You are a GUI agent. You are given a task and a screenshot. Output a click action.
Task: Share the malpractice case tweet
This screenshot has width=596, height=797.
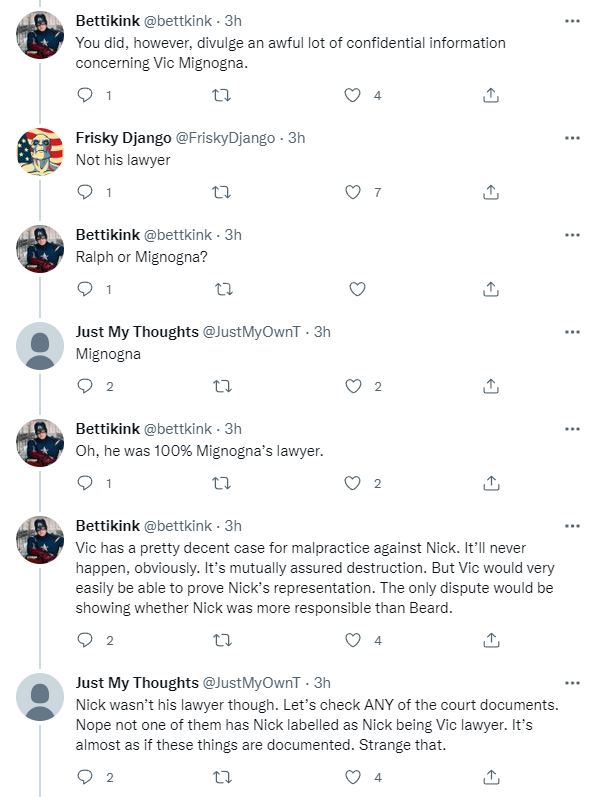point(491,640)
